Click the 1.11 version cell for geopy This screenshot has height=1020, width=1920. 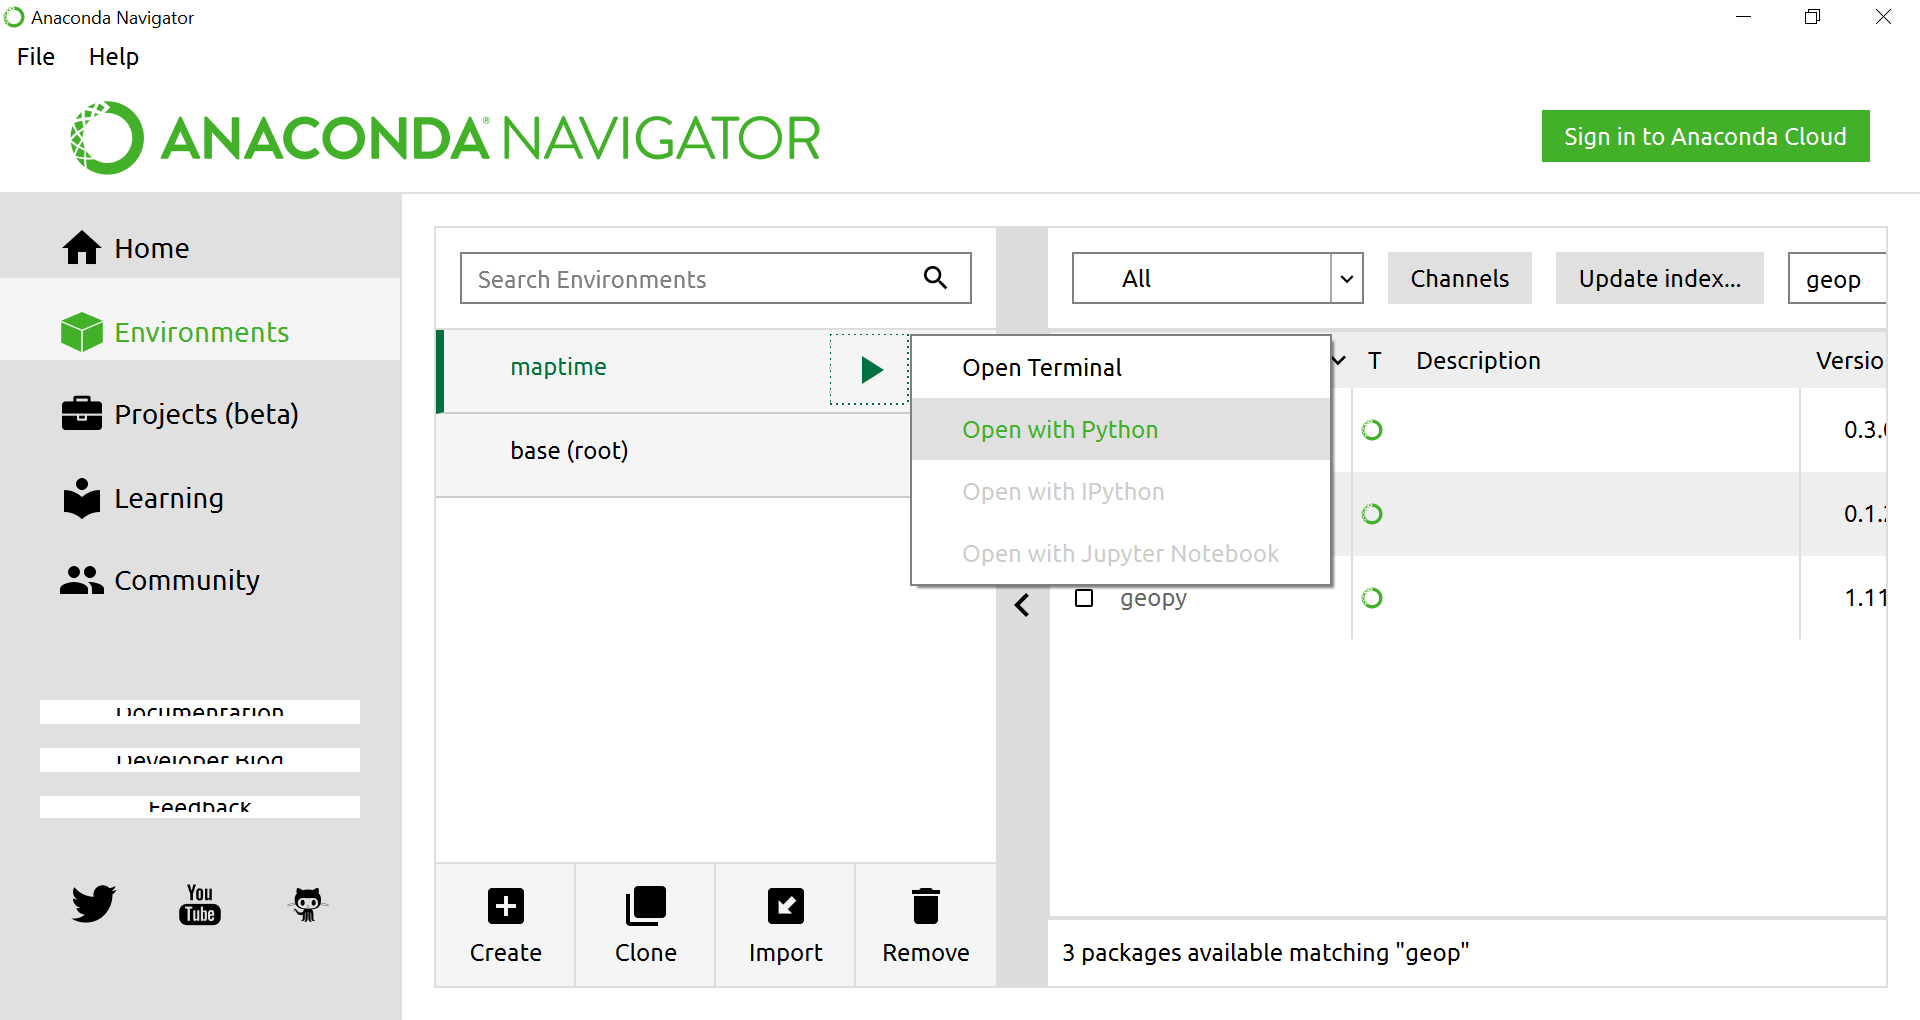1865,598
